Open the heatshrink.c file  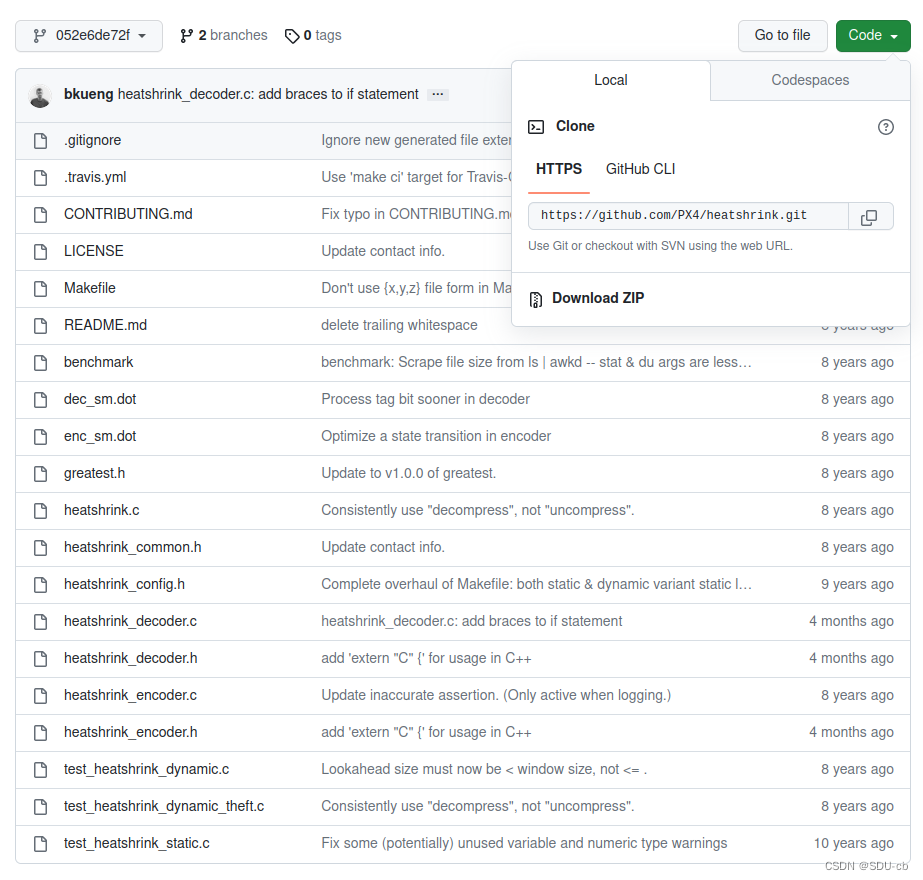pyautogui.click(x=102, y=510)
